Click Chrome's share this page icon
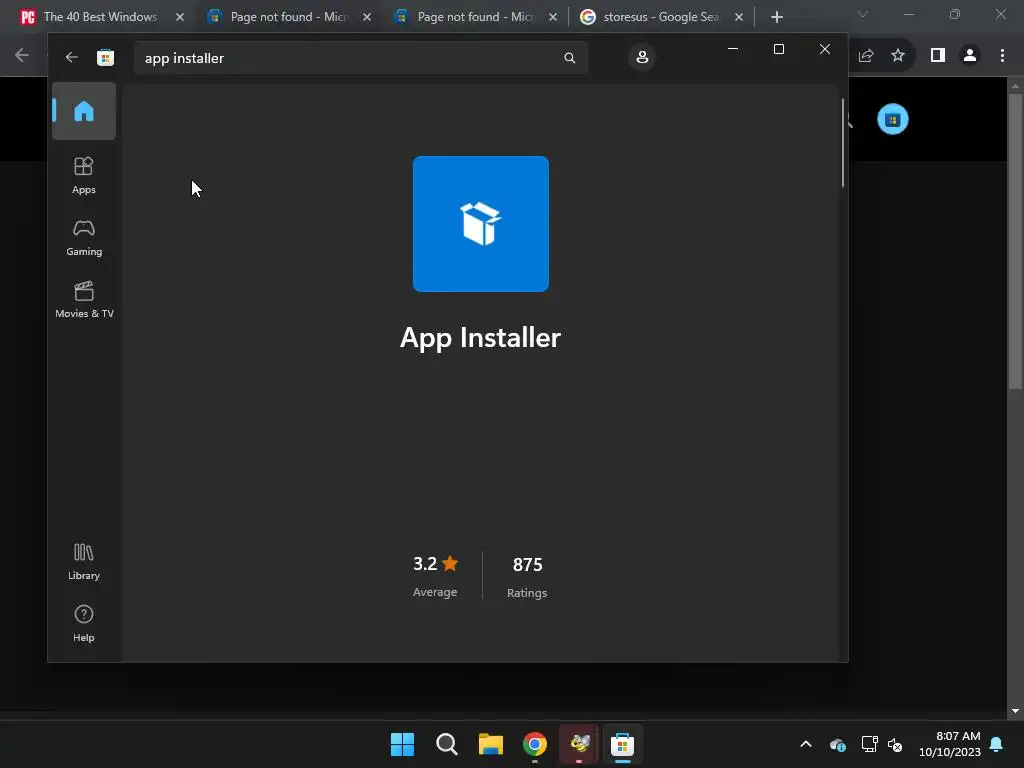This screenshot has width=1024, height=768. 866,56
